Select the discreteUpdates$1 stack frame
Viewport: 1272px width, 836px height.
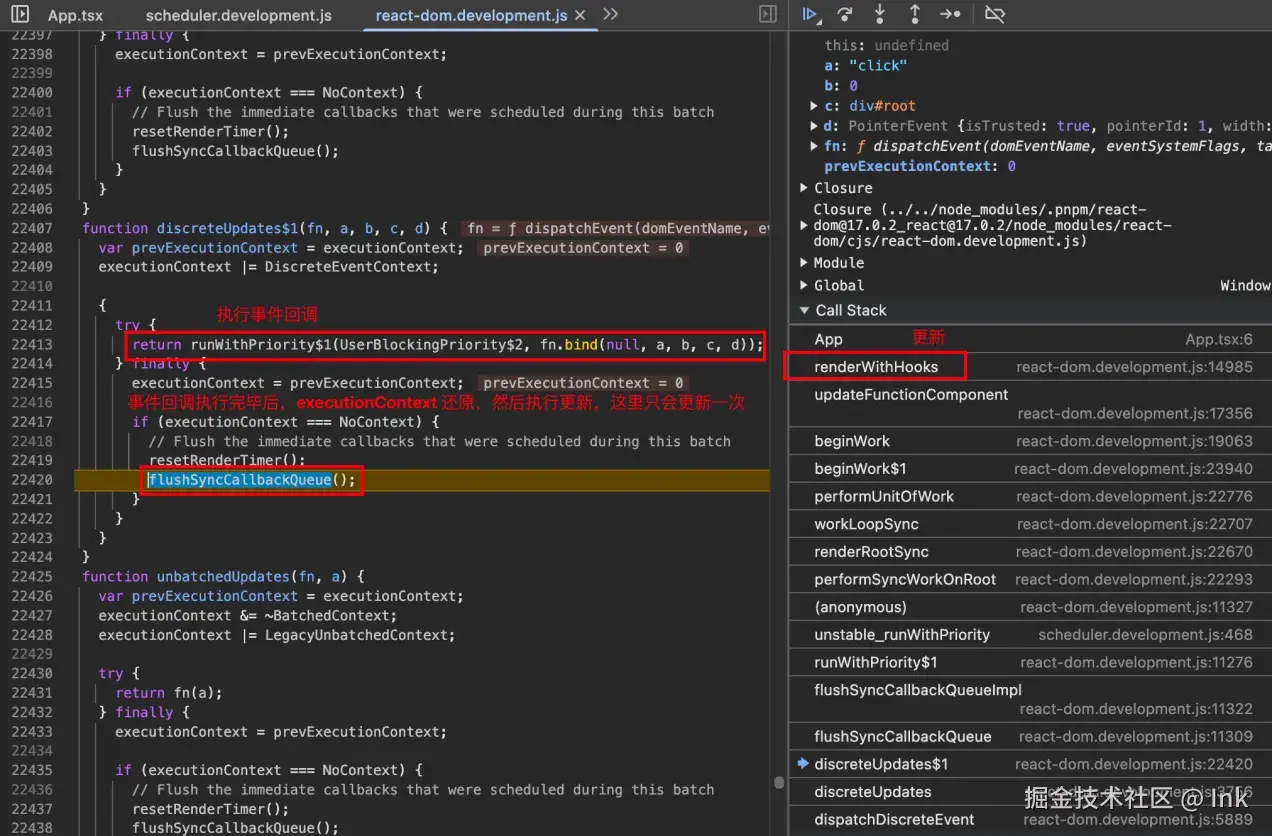point(1030,764)
